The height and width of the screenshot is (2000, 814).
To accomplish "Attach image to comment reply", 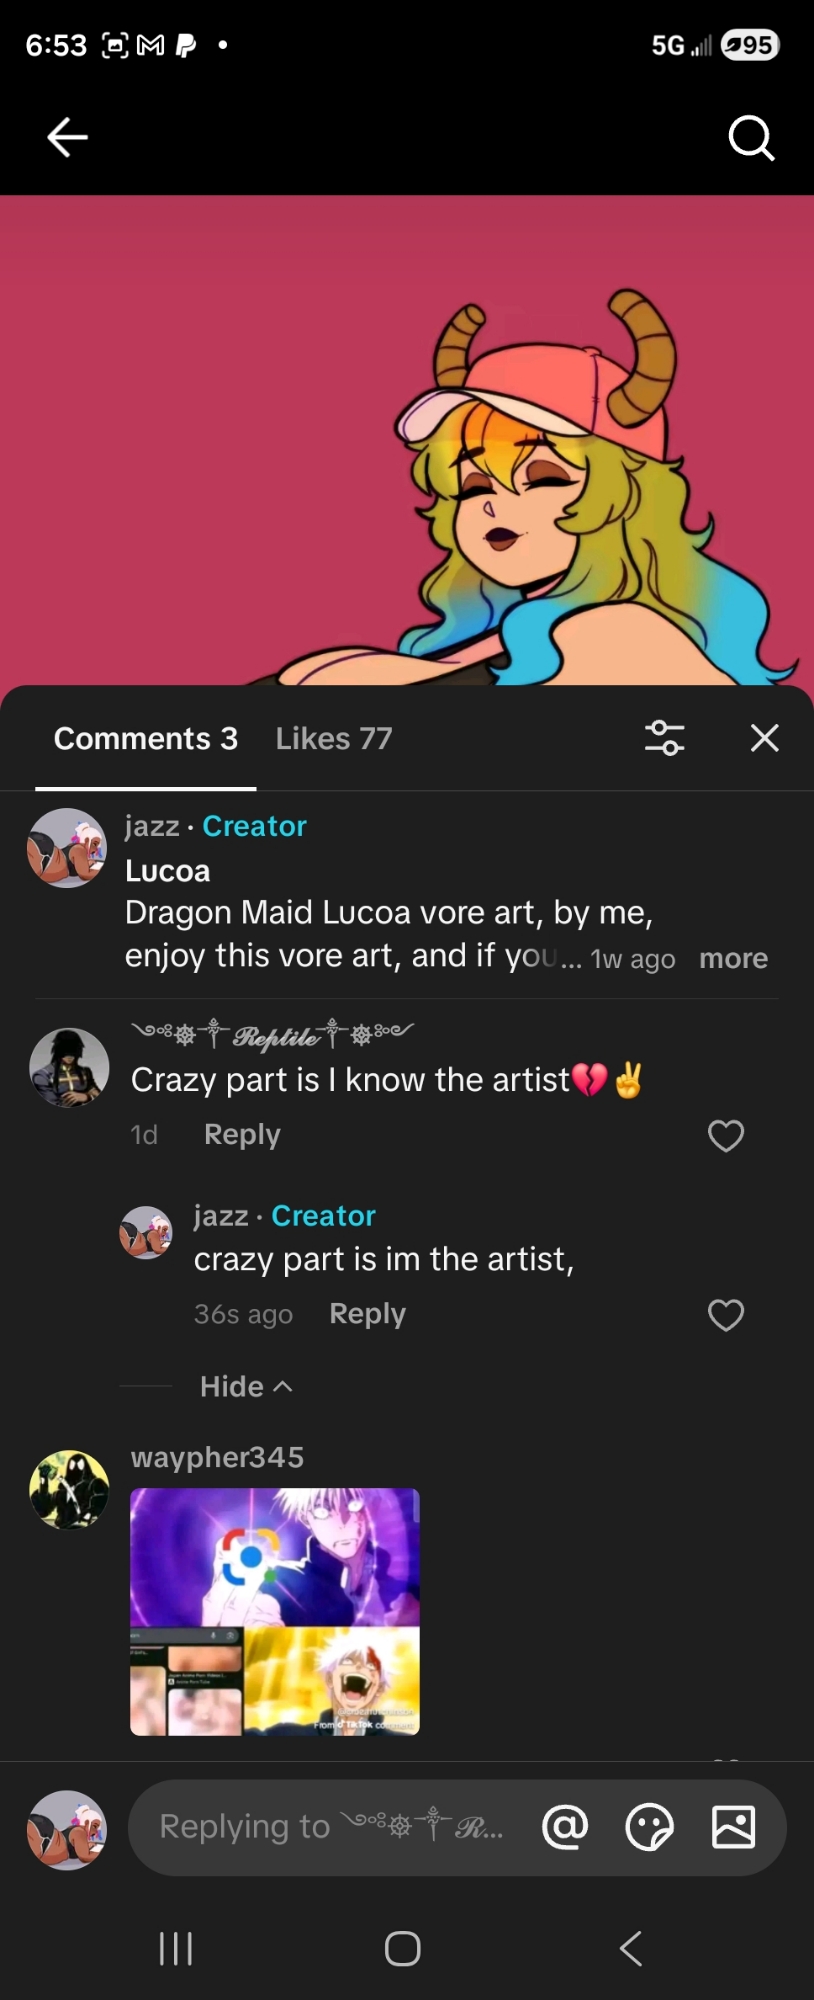I will coord(733,1828).
